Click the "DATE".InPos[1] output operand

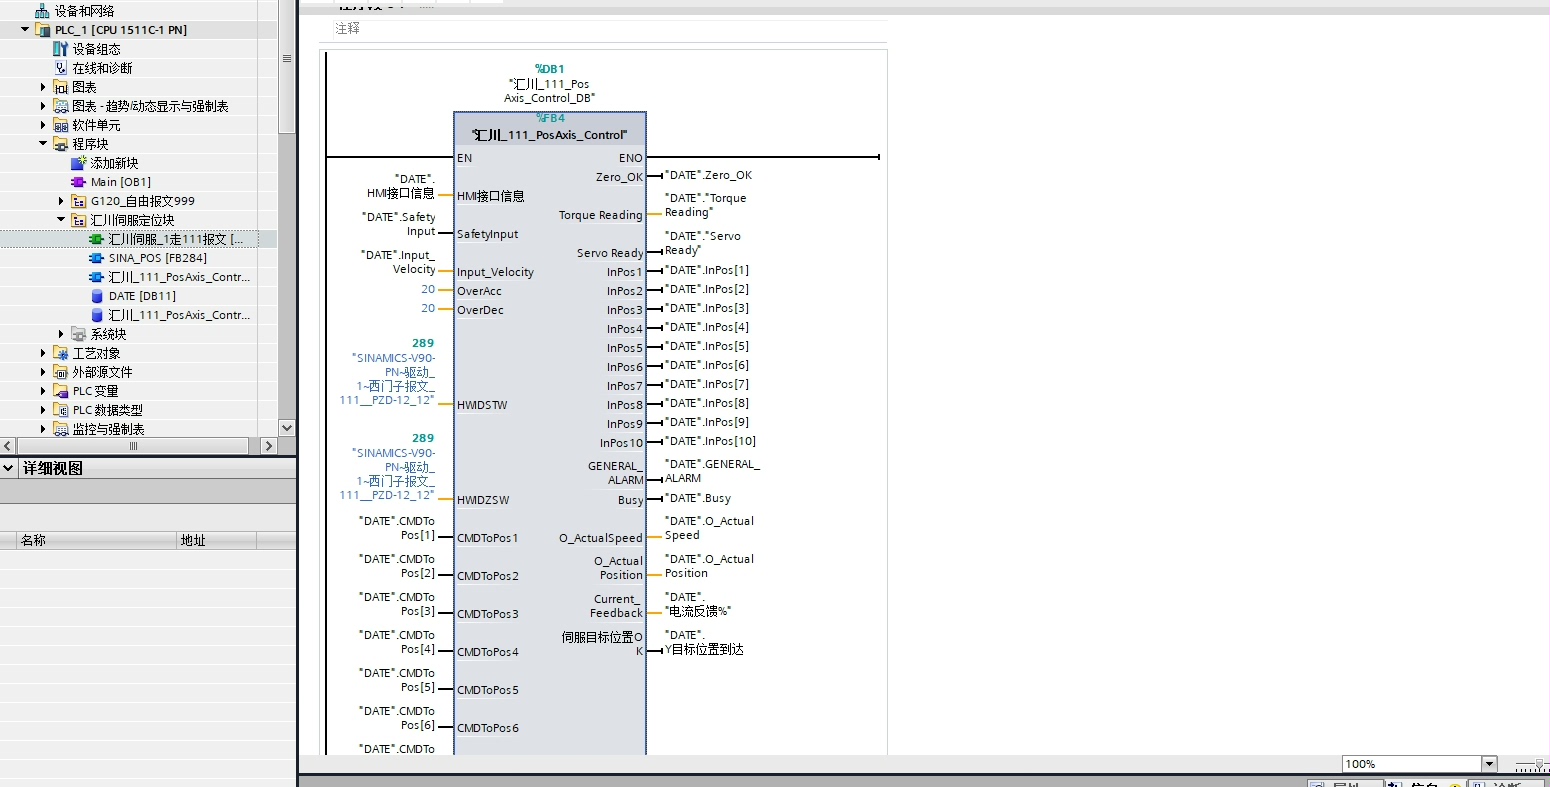(706, 270)
